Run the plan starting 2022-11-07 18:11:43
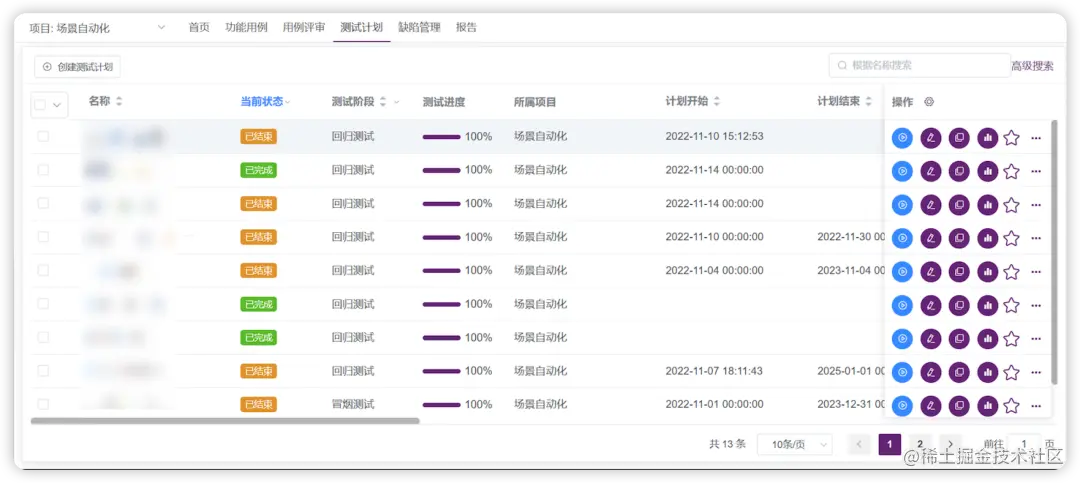 coord(902,372)
